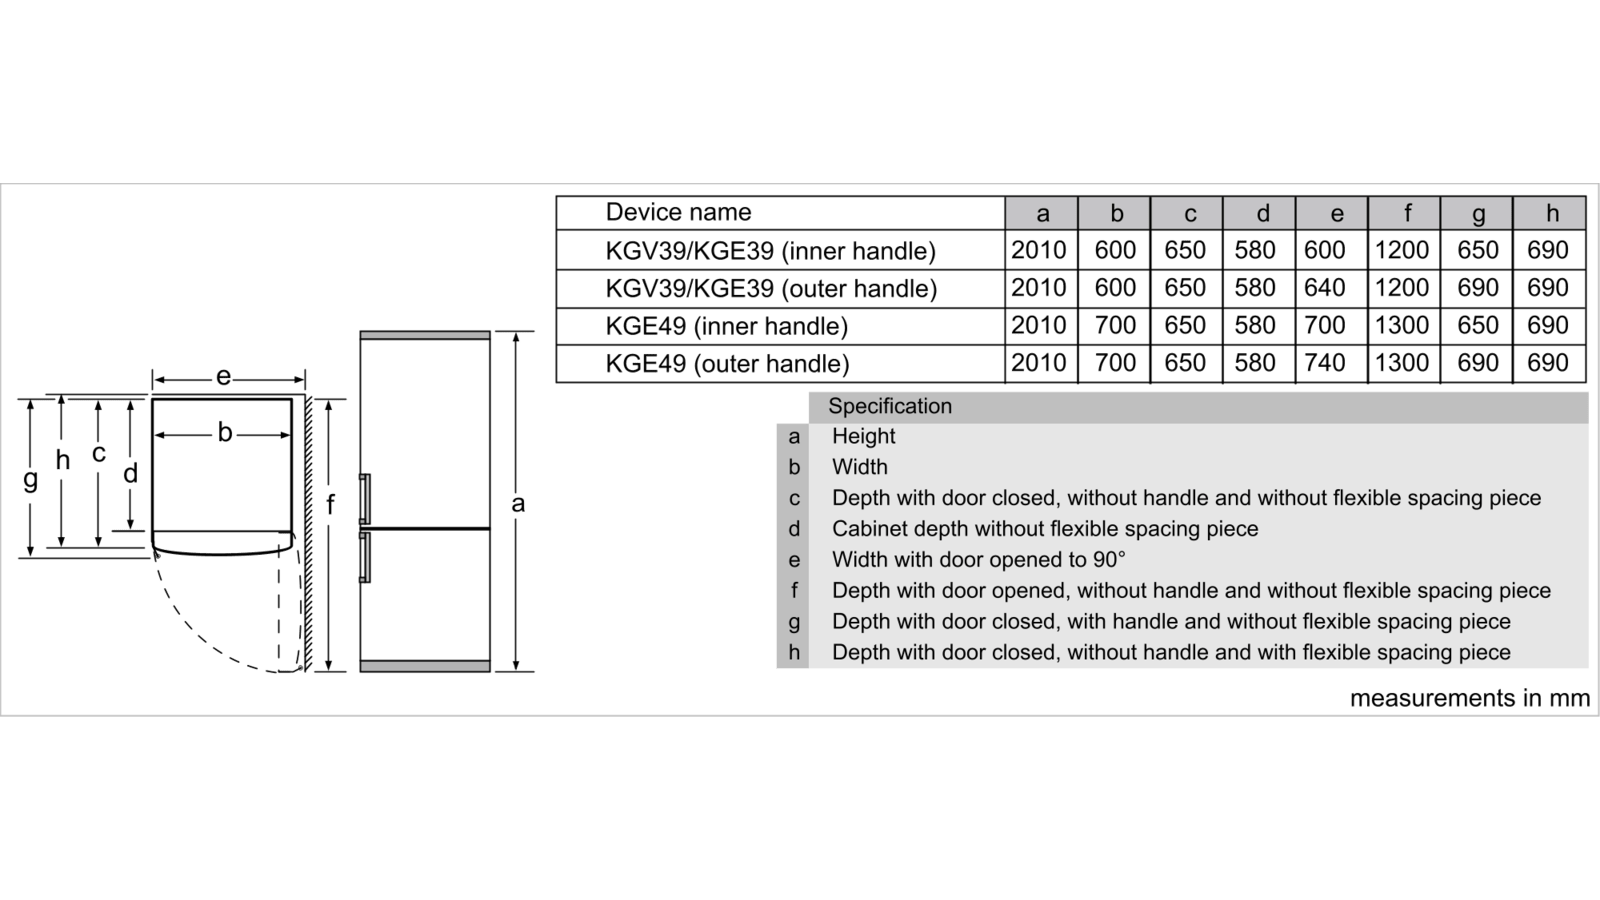Click the specification line for letter g
The height and width of the screenshot is (900, 1600).
pyautogui.click(x=1171, y=622)
